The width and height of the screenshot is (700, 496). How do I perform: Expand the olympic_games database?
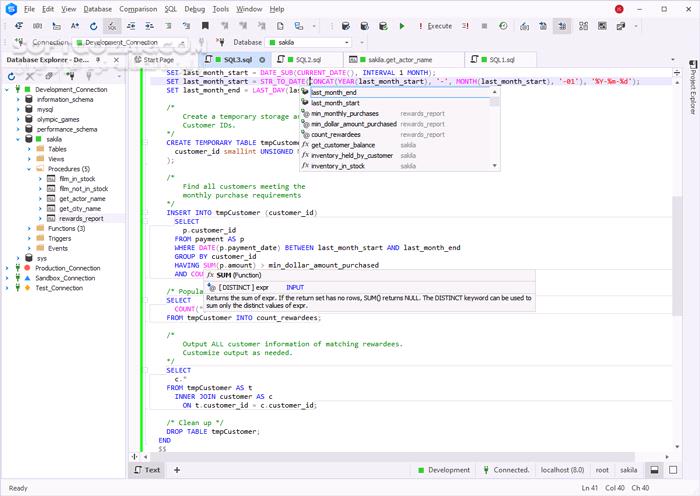coord(18,119)
